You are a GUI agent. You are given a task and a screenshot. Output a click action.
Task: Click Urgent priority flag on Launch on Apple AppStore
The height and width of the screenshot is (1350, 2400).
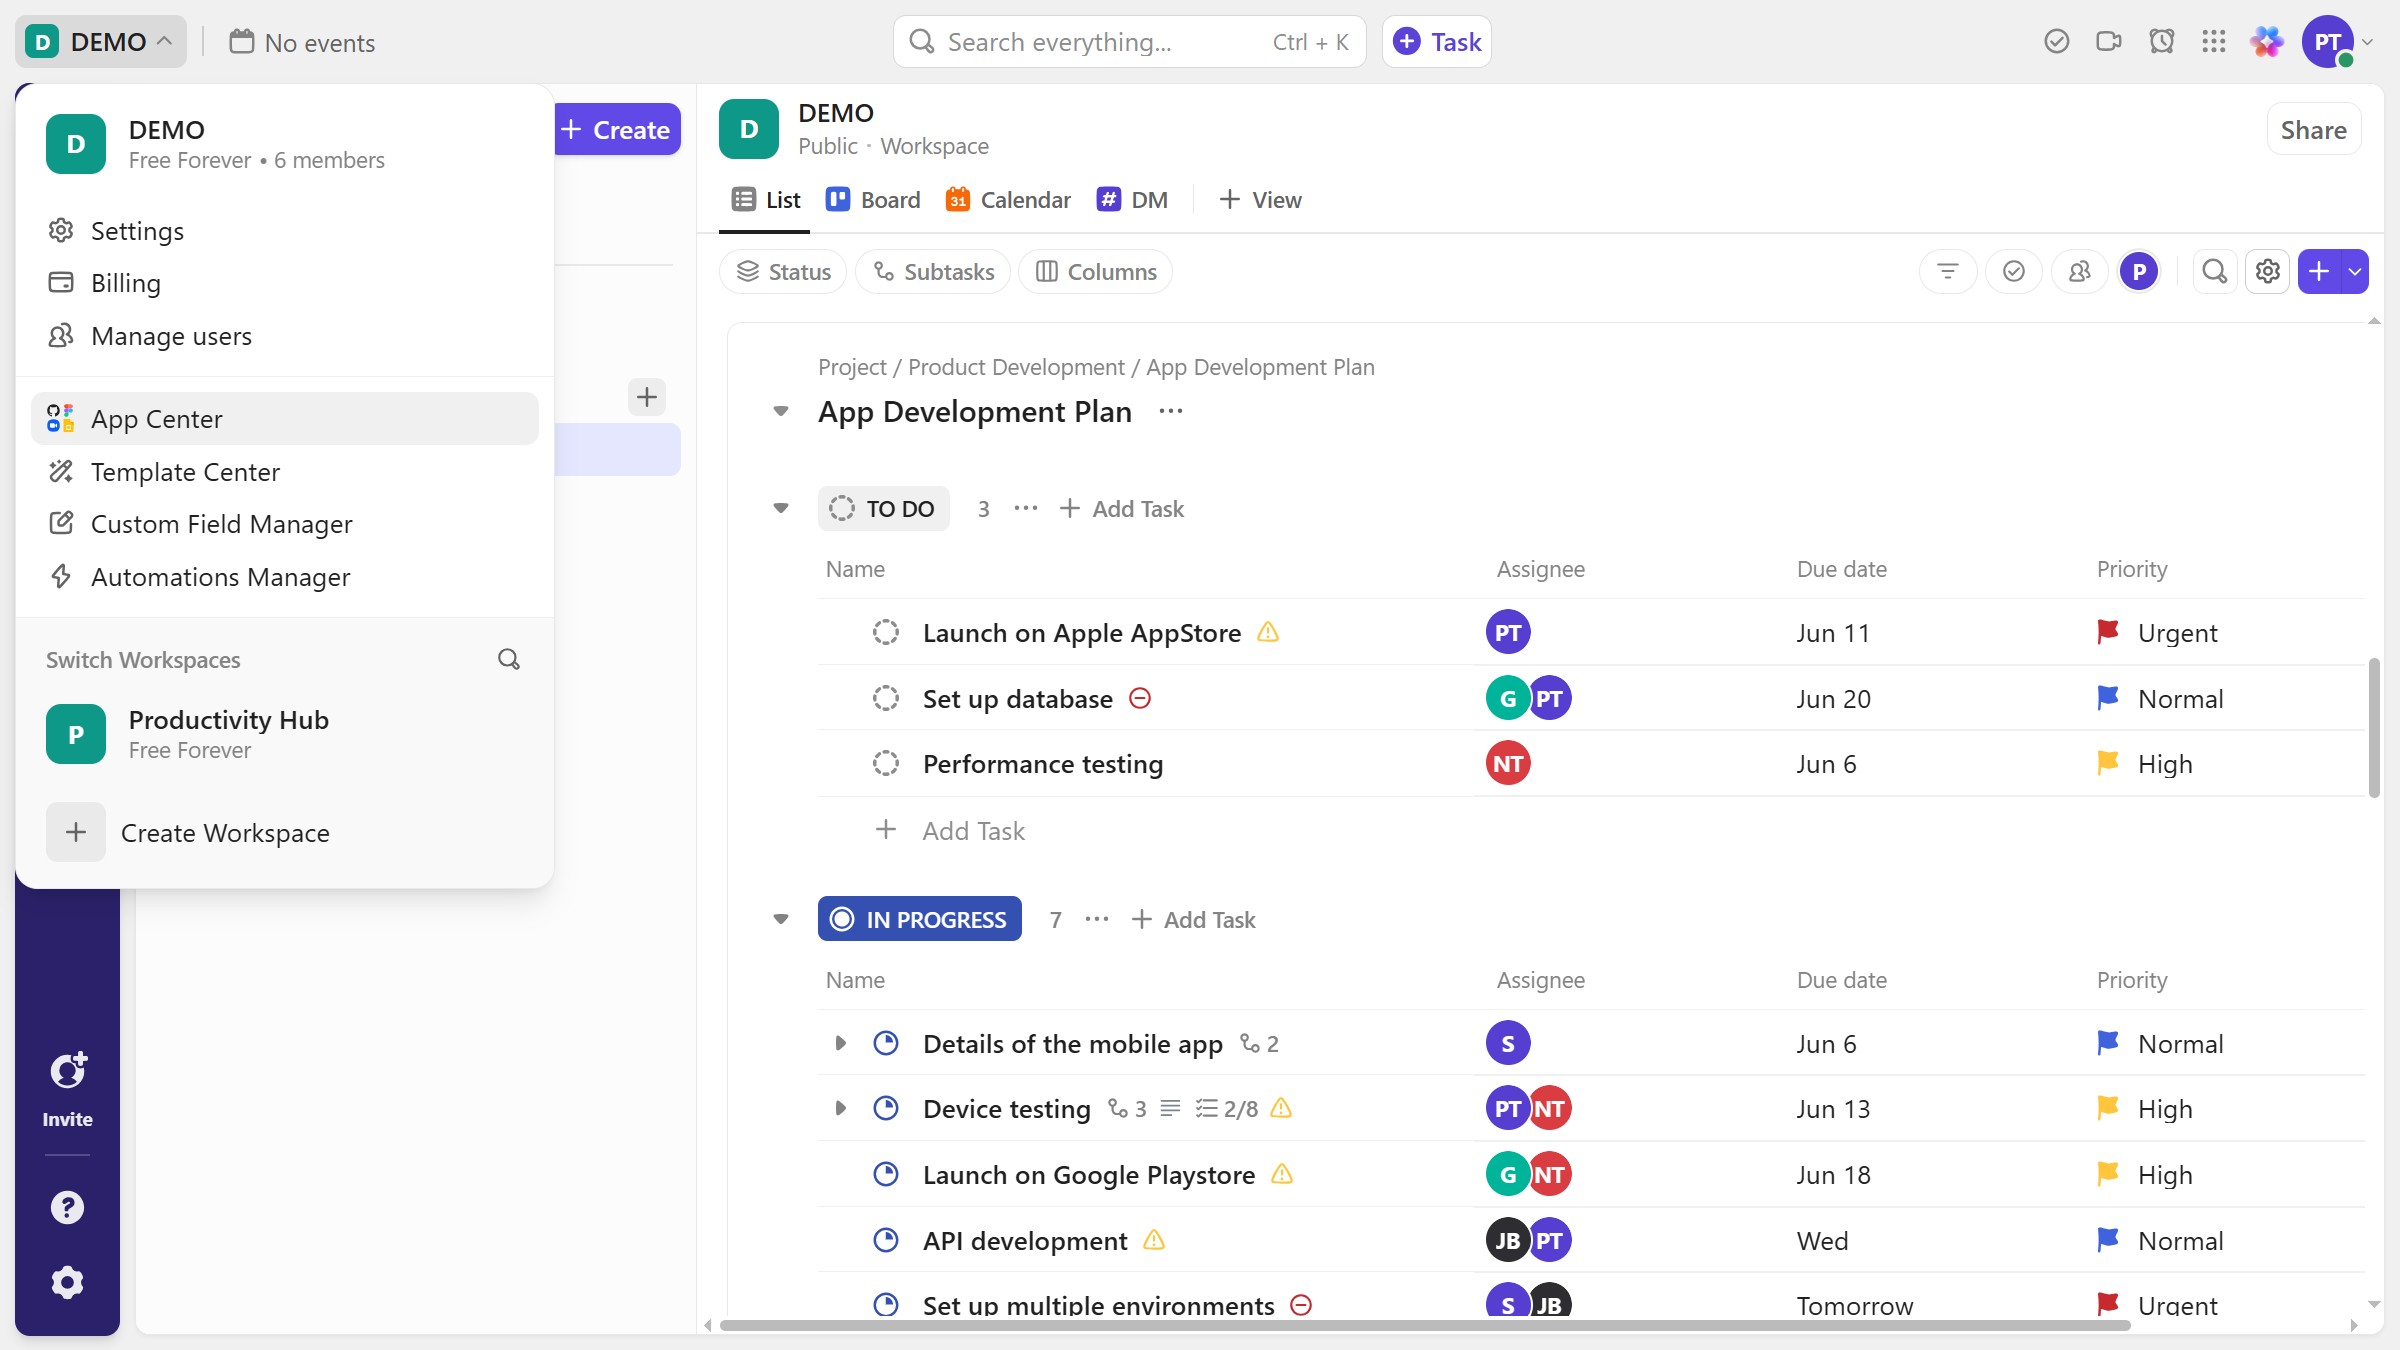click(2109, 633)
